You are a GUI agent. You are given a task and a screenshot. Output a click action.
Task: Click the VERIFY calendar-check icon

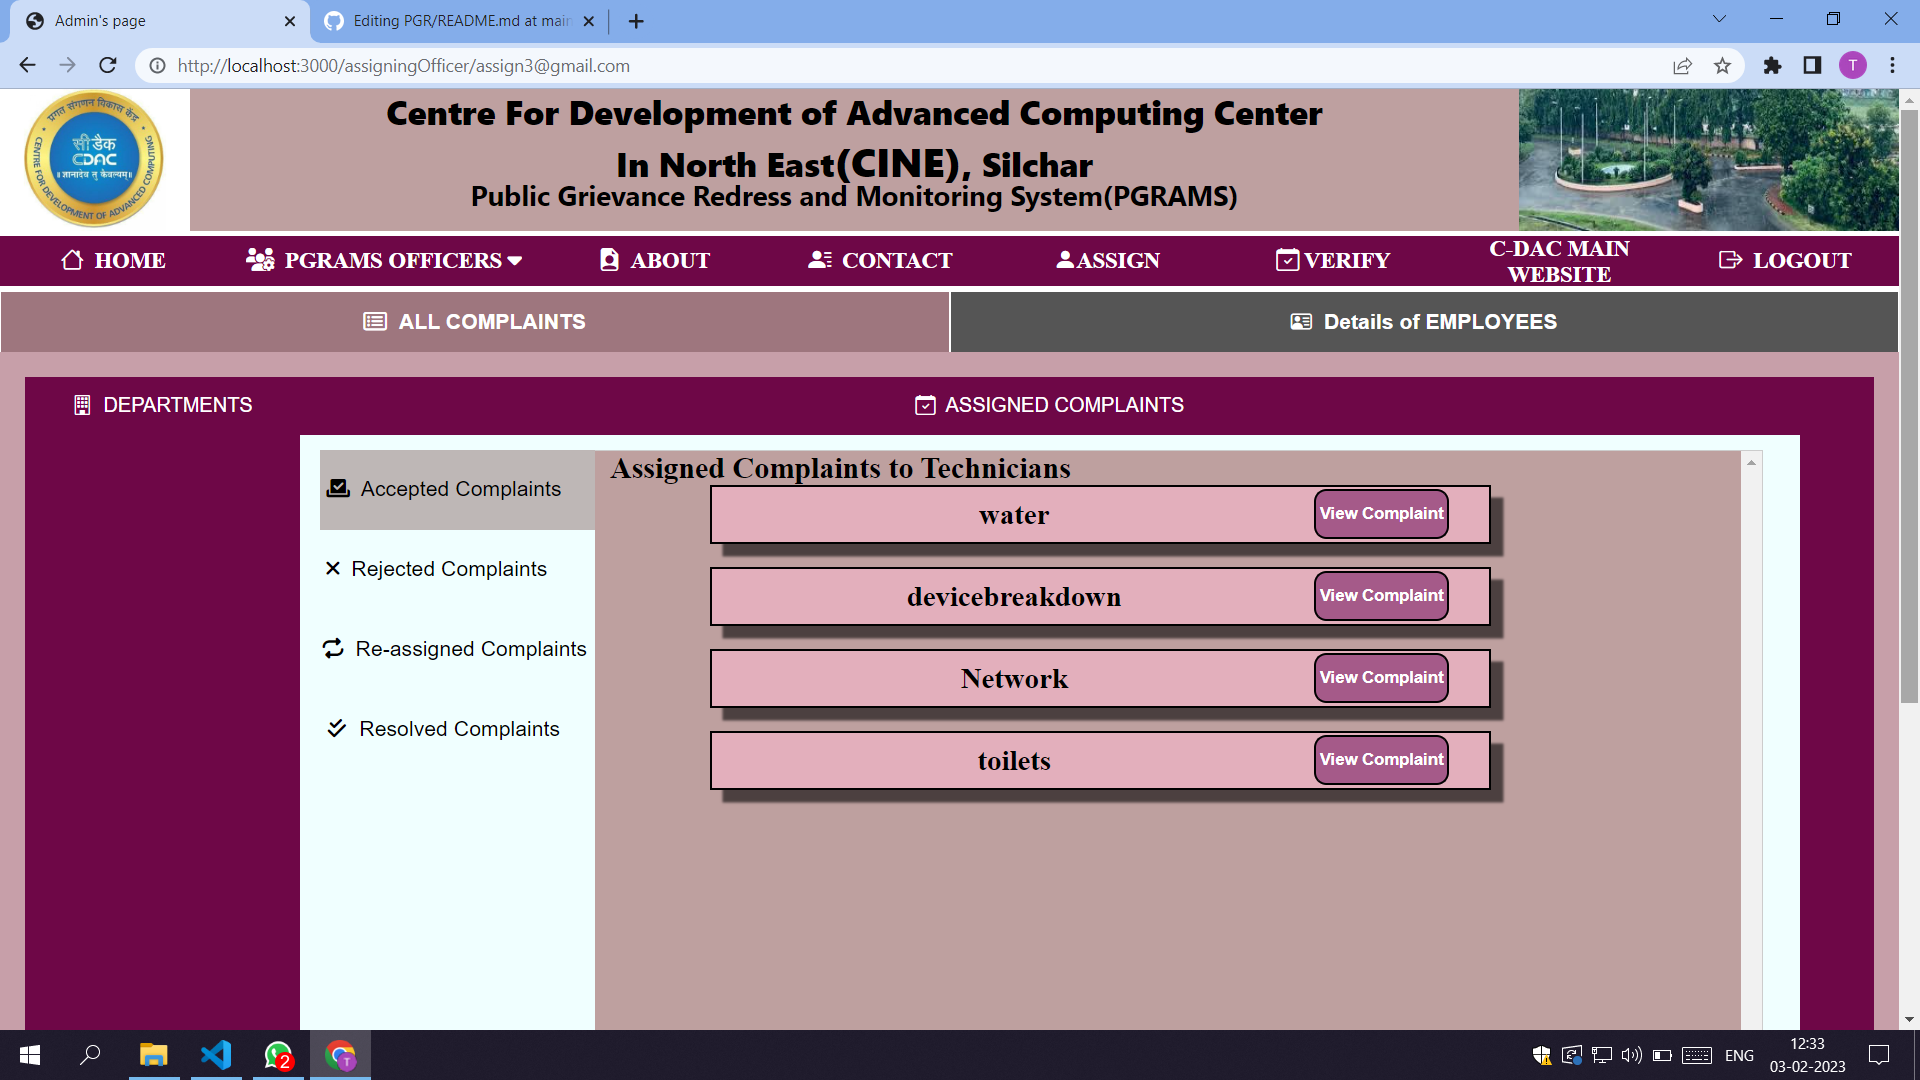[1287, 260]
